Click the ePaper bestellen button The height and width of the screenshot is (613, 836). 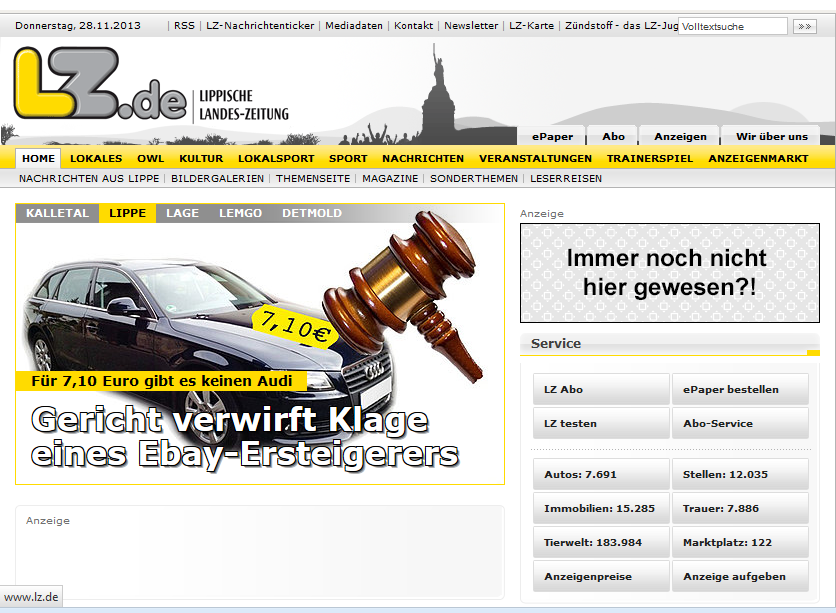click(740, 389)
